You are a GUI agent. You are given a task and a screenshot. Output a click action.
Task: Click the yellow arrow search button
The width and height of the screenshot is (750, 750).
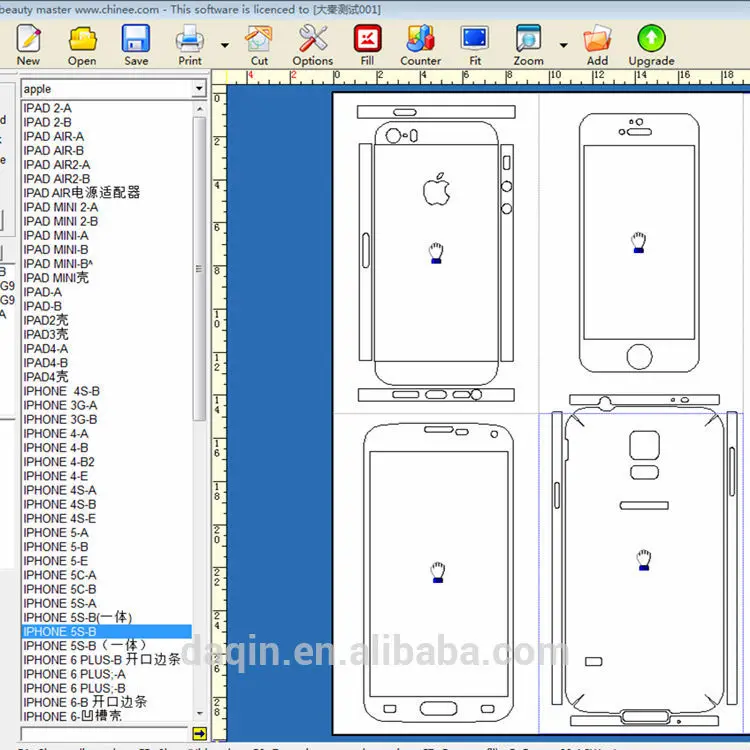click(199, 733)
